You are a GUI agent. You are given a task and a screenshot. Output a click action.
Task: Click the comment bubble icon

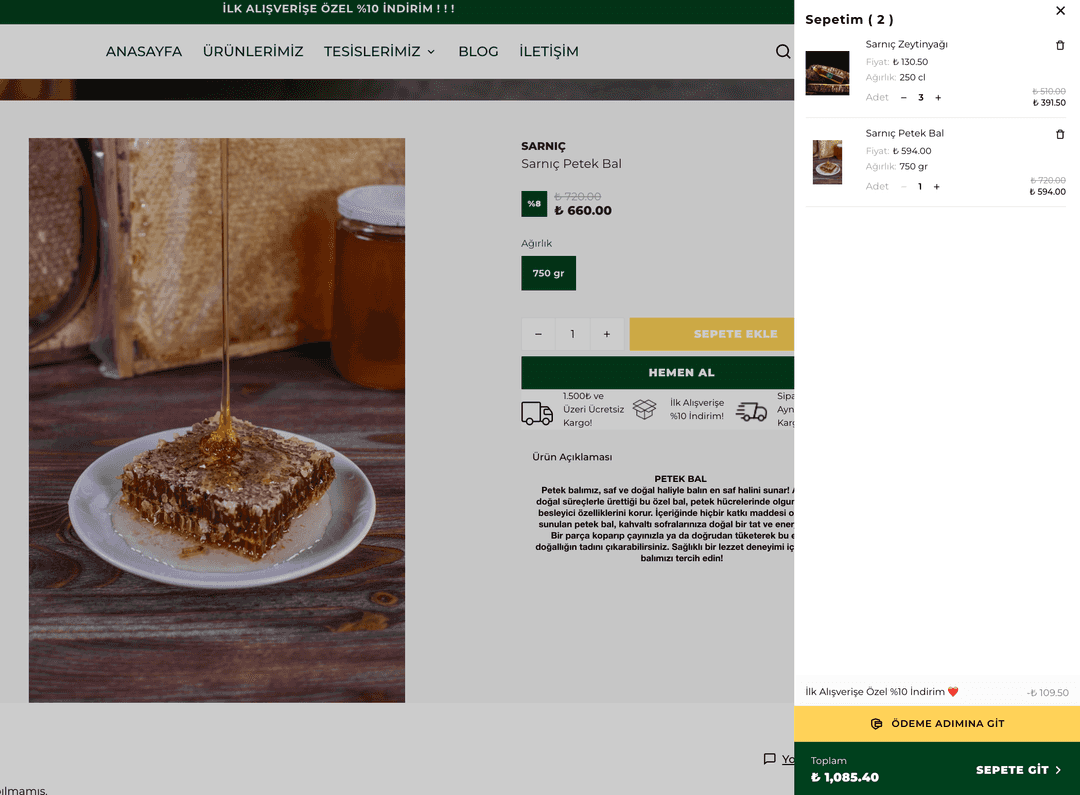pyautogui.click(x=769, y=758)
